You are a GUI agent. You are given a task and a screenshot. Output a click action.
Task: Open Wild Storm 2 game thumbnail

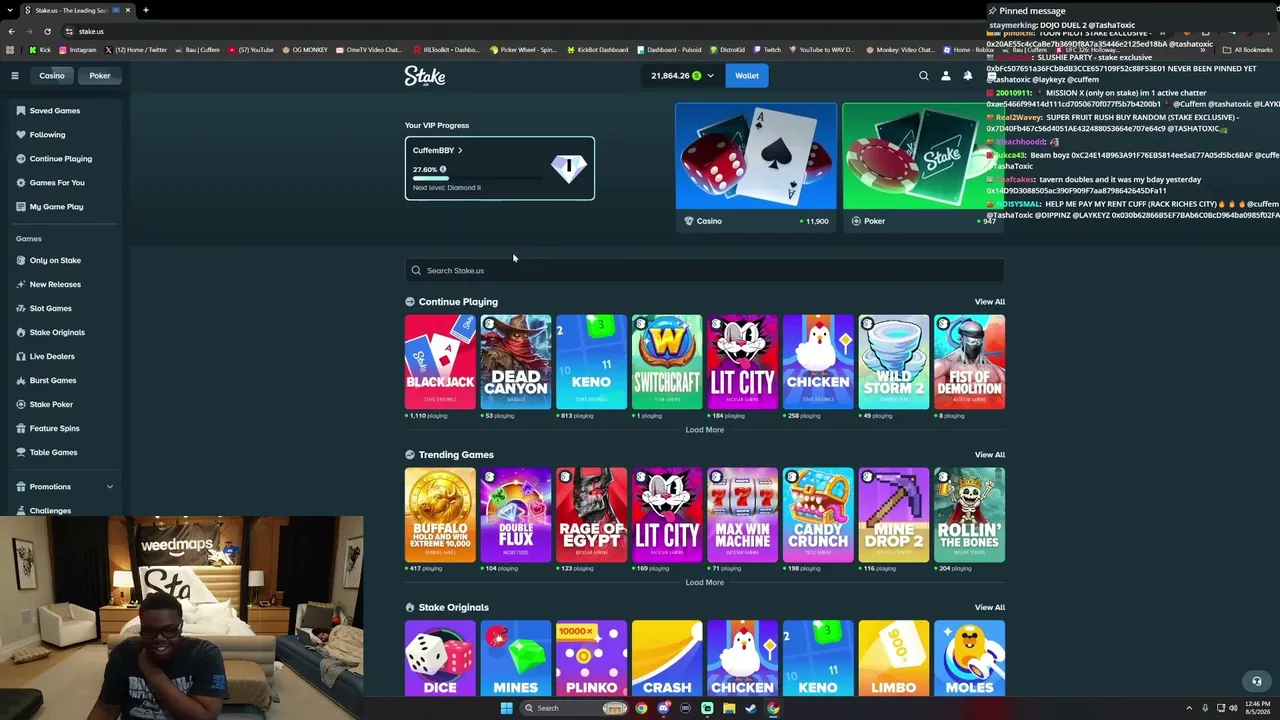(894, 362)
